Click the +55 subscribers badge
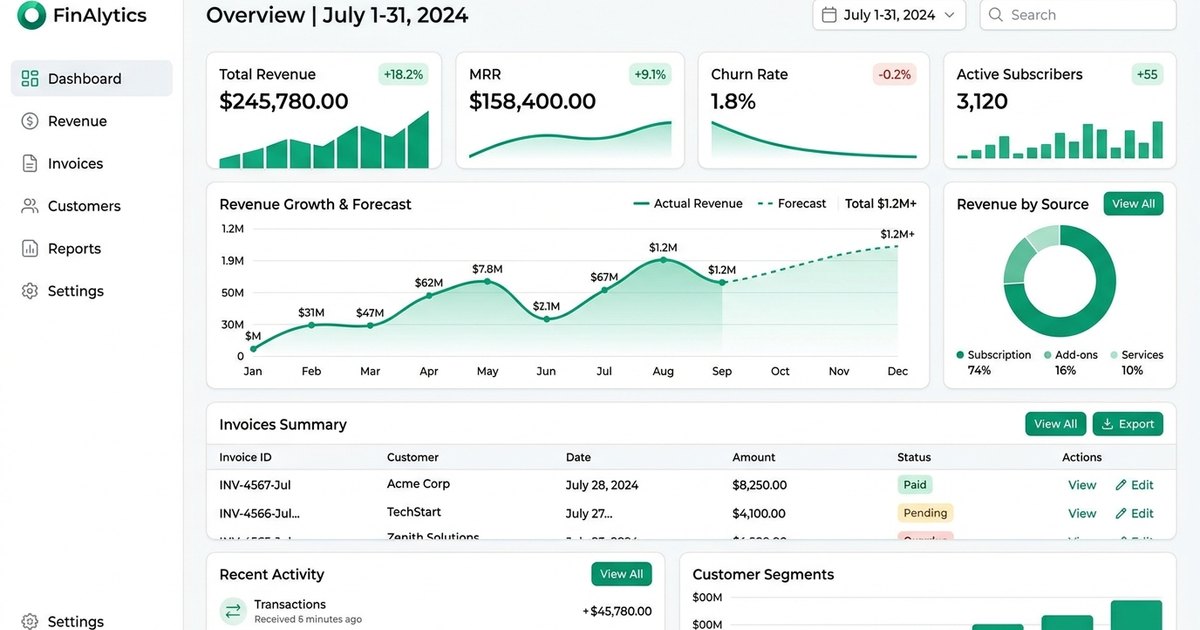The image size is (1200, 630). [x=1147, y=74]
